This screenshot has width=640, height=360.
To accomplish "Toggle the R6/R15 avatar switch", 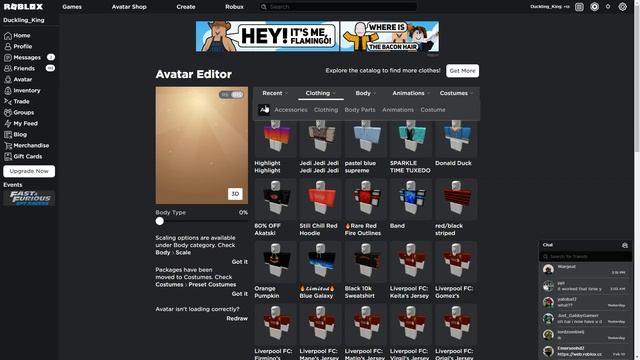I will 231,95.
